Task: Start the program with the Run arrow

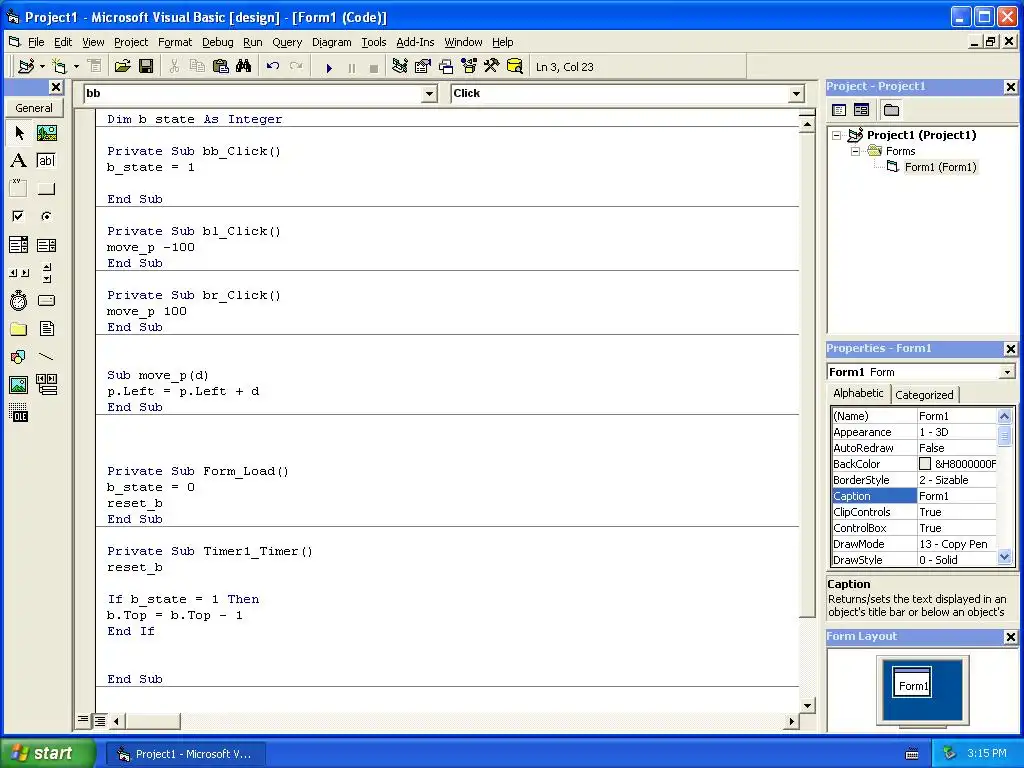Action: coord(329,67)
